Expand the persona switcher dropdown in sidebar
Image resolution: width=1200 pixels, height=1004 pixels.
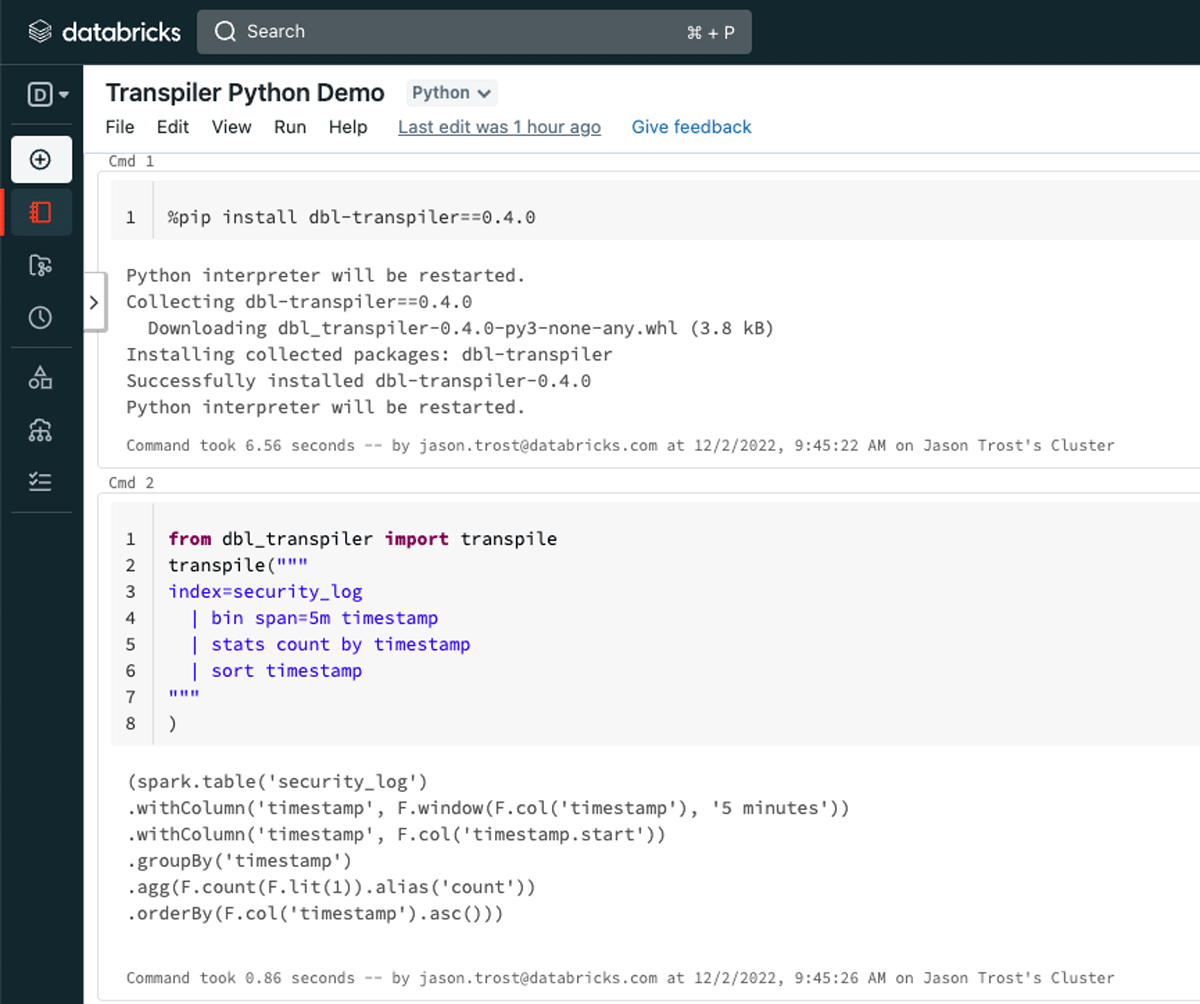click(47, 95)
